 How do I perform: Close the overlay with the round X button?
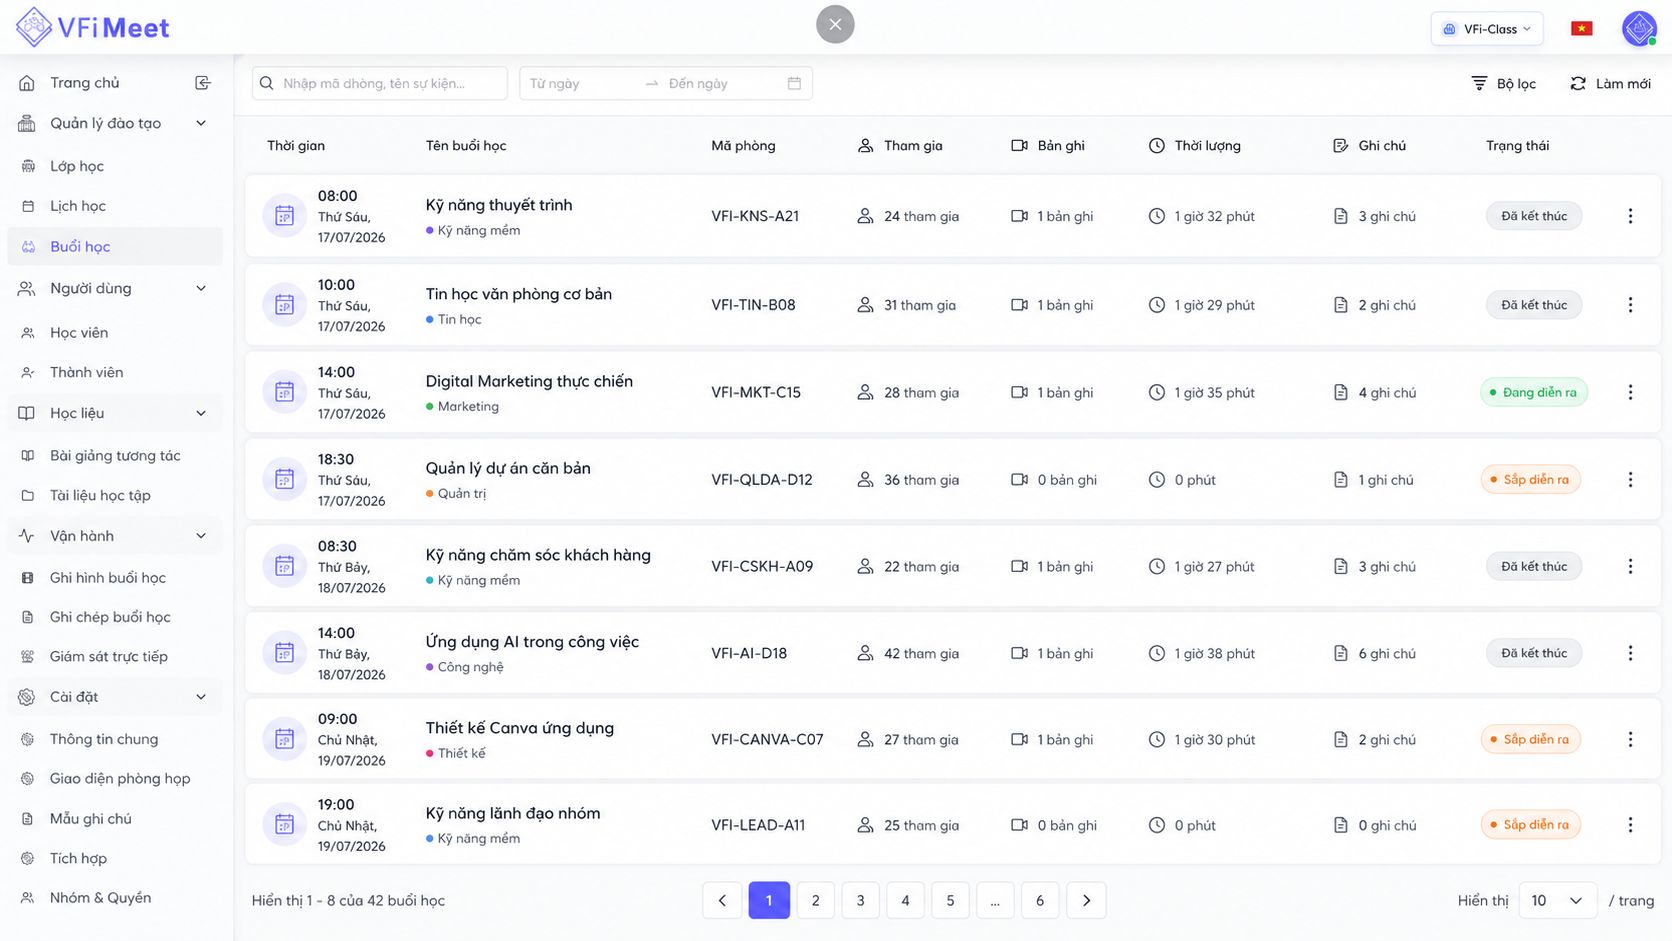835,24
